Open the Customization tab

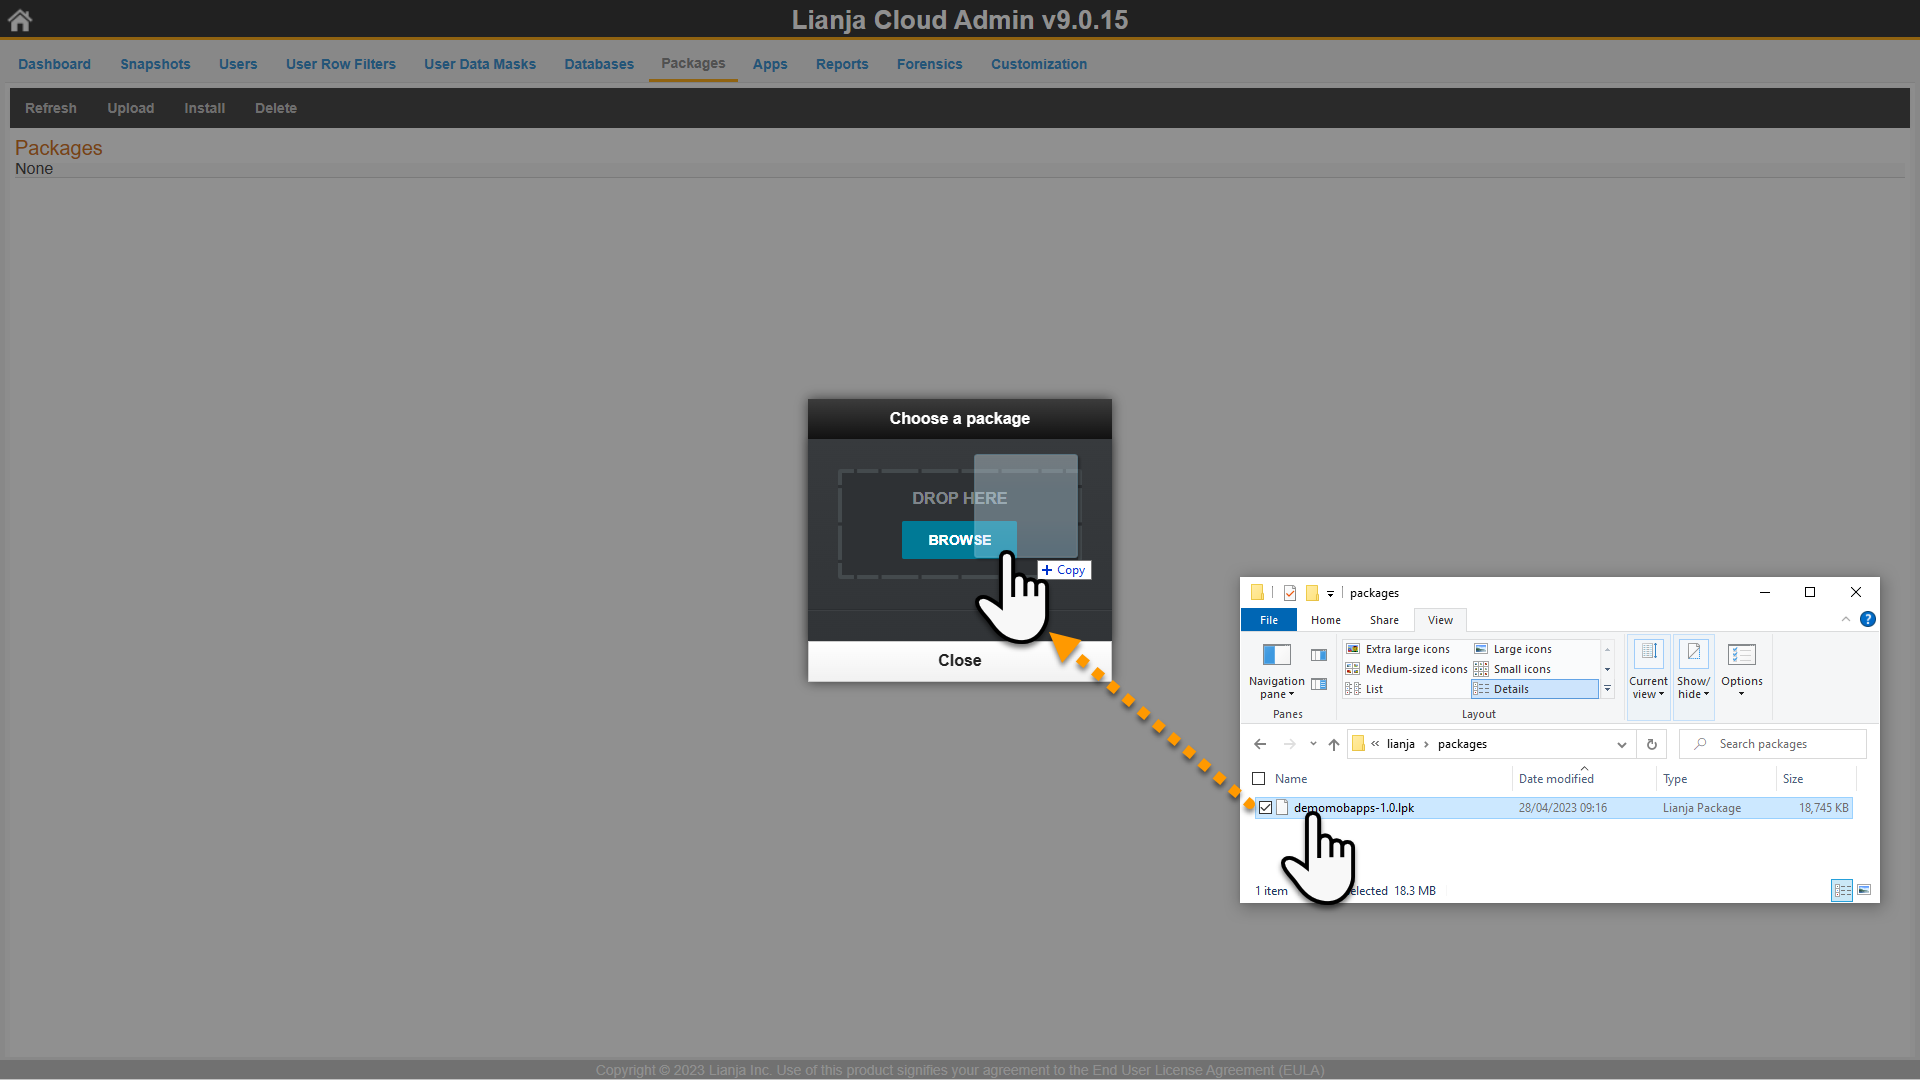1039,64
